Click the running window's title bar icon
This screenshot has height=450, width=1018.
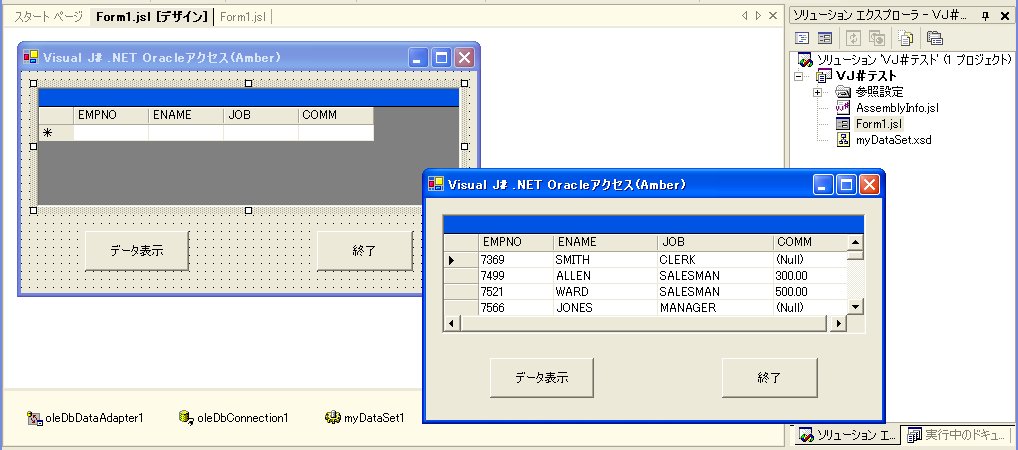click(436, 184)
